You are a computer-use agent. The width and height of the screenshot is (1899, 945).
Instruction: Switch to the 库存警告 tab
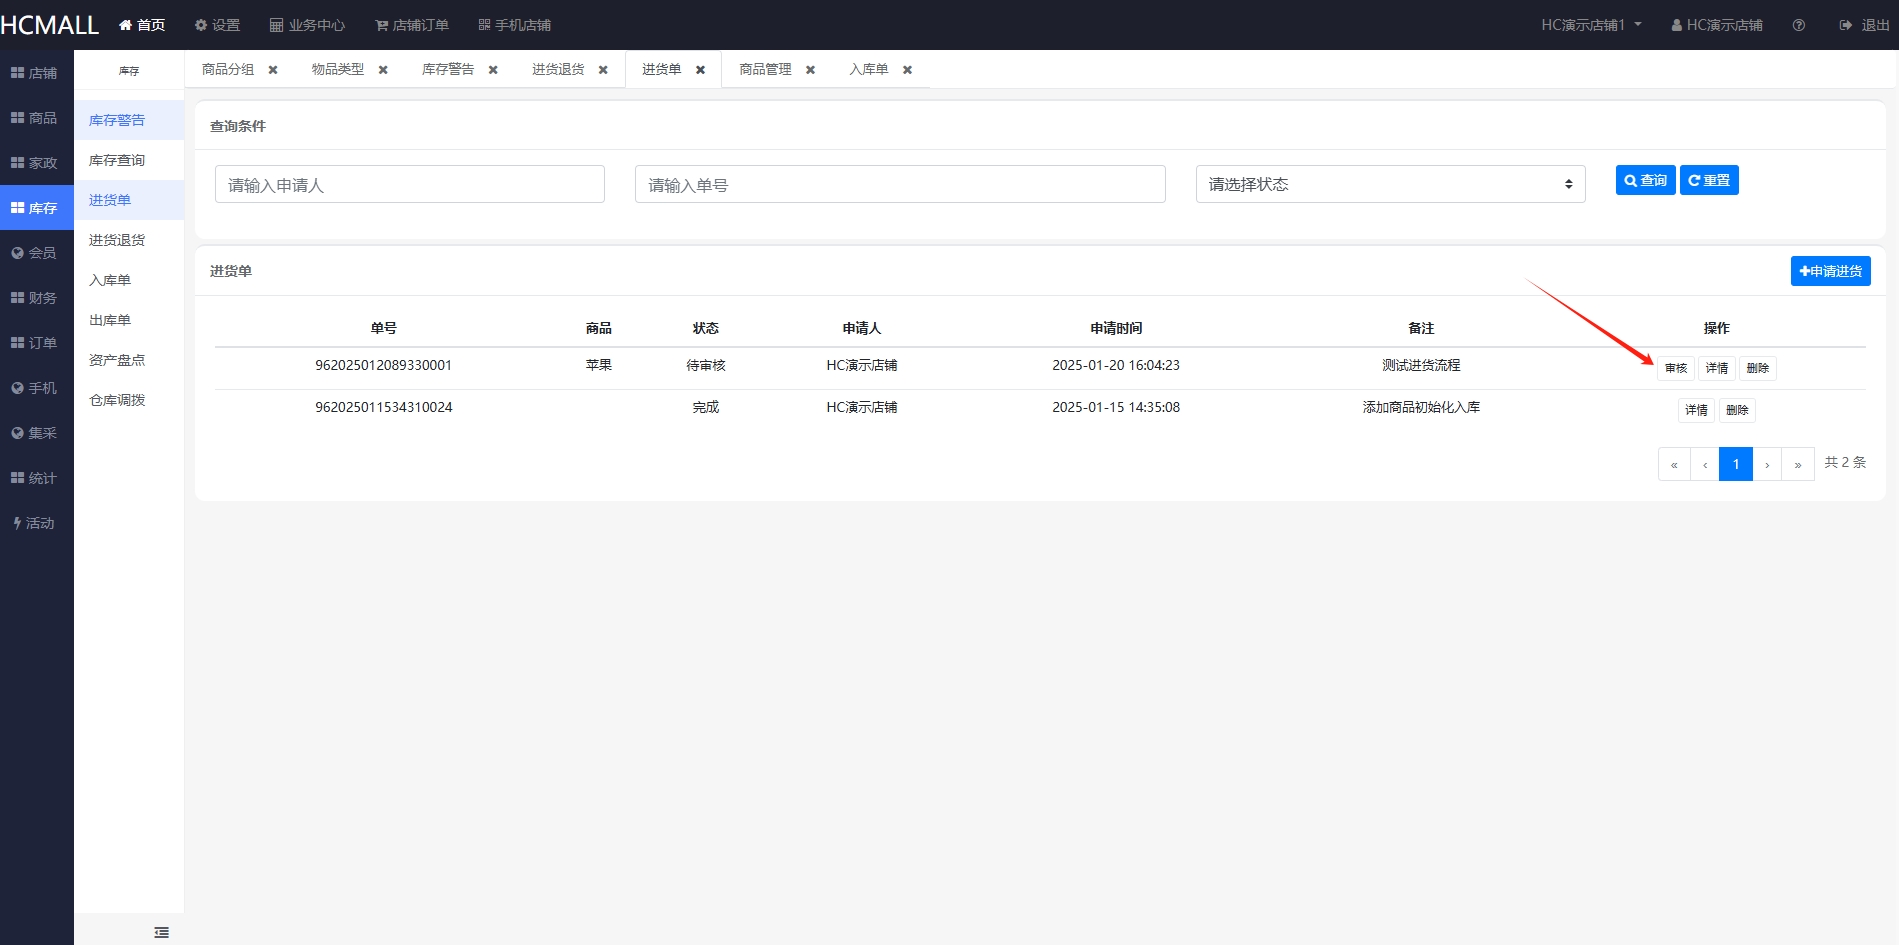click(x=448, y=69)
